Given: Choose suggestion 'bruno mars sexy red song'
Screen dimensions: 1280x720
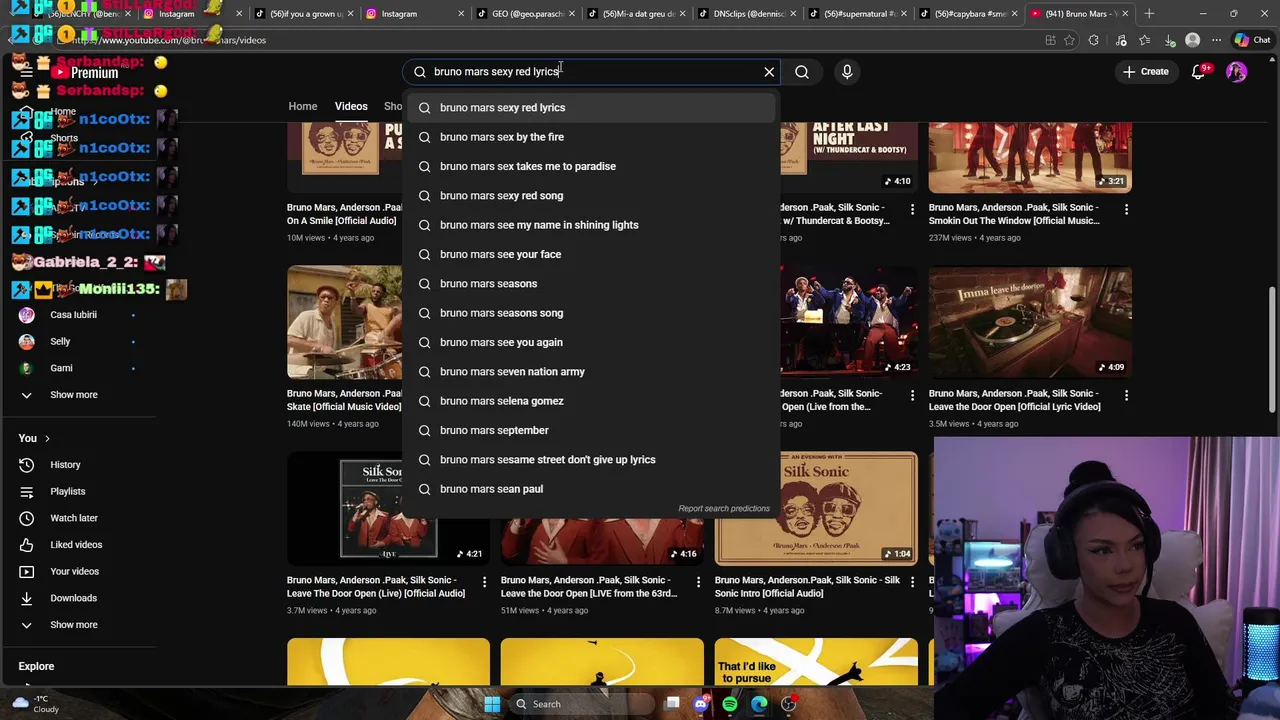Looking at the screenshot, I should point(591,196).
